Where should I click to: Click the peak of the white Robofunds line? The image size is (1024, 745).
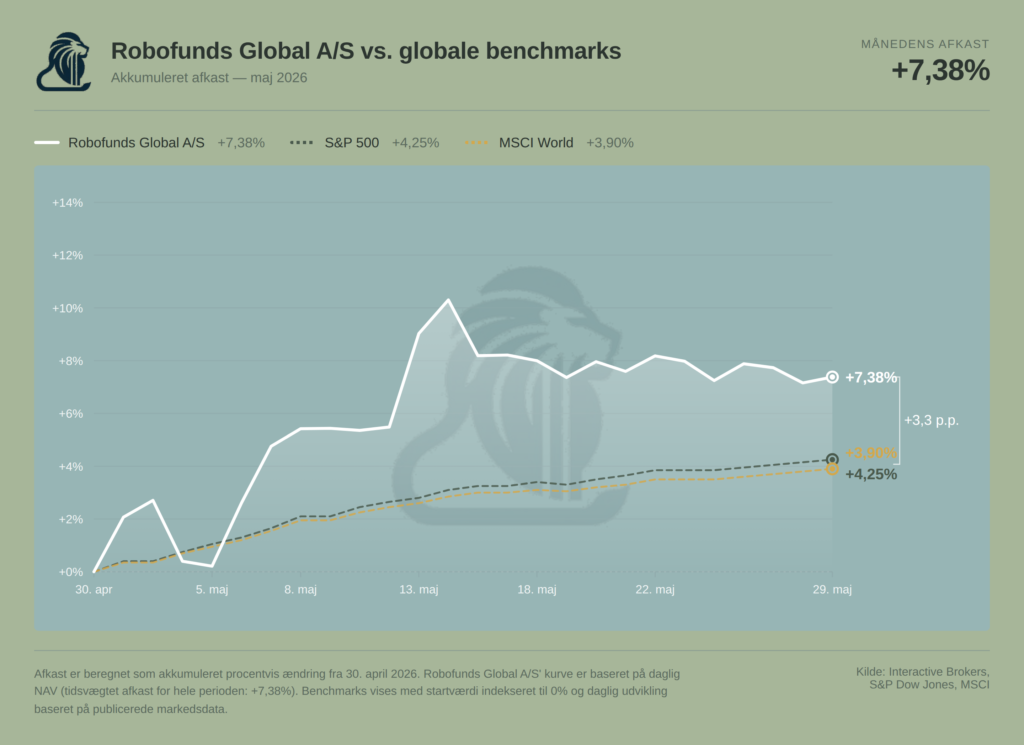click(448, 300)
